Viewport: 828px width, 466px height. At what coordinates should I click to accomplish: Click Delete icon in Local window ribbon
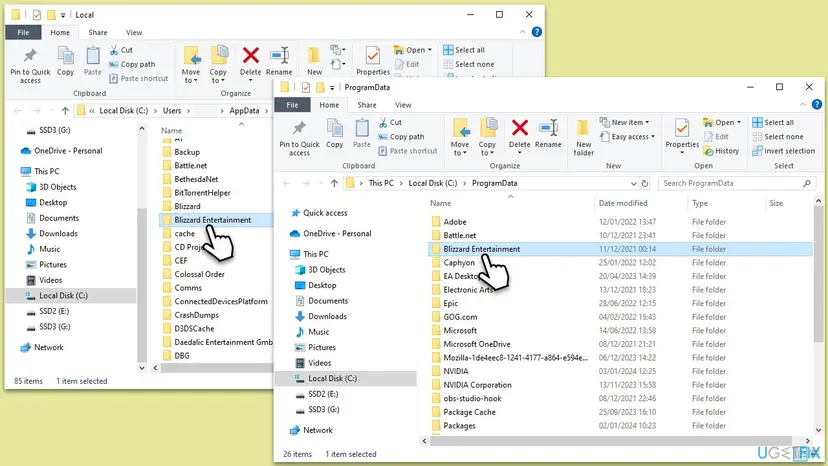pyautogui.click(x=250, y=55)
